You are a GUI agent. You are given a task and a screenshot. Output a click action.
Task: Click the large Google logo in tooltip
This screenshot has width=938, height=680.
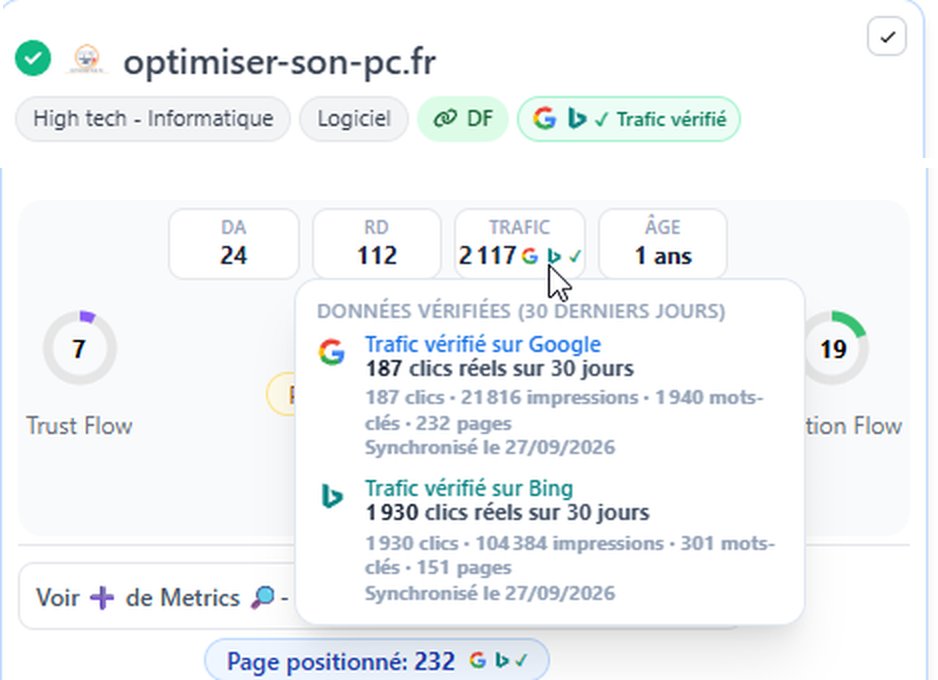(331, 352)
